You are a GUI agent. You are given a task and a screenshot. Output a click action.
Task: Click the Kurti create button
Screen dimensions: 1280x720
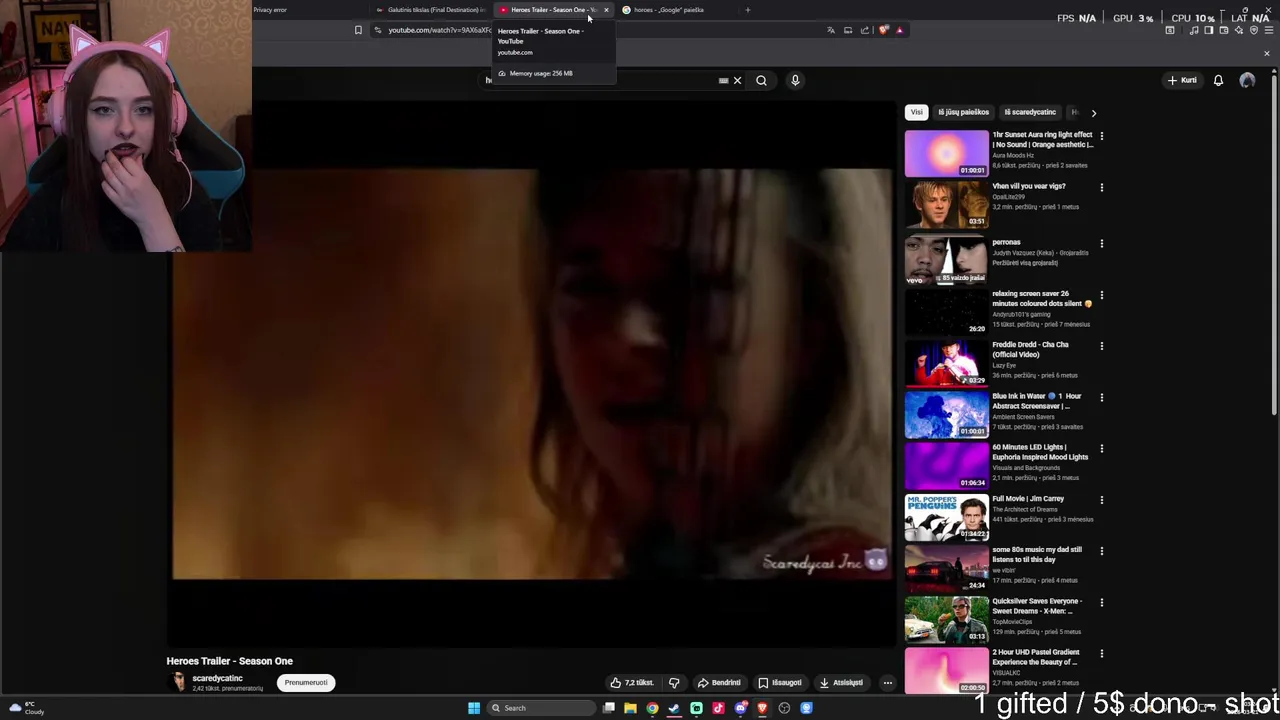tap(1182, 80)
